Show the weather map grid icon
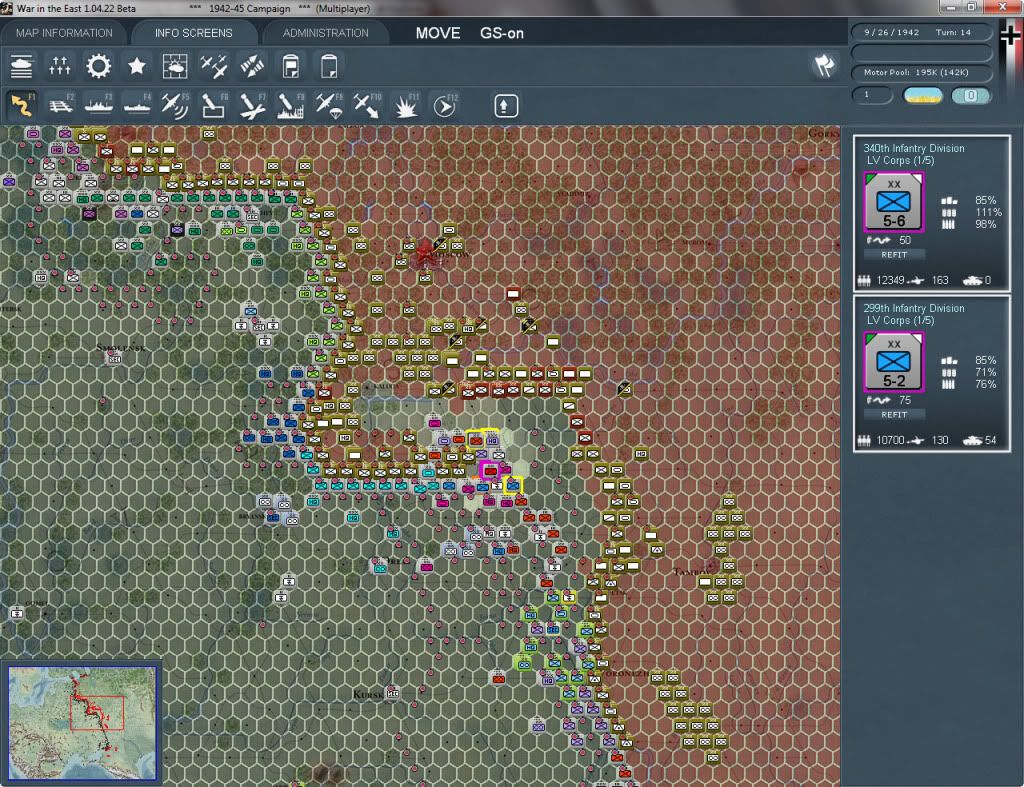Viewport: 1024px width, 787px height. tap(175, 67)
